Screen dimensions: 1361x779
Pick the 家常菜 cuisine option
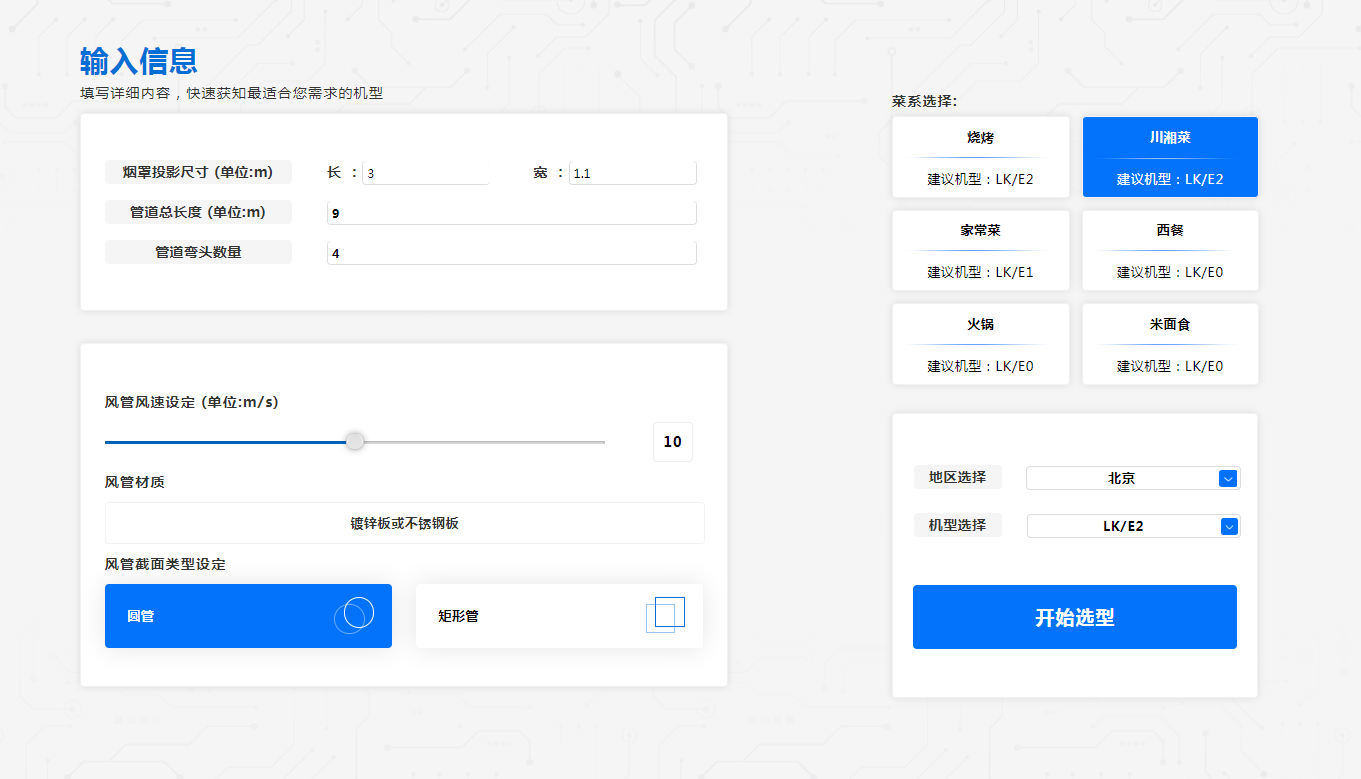point(980,250)
